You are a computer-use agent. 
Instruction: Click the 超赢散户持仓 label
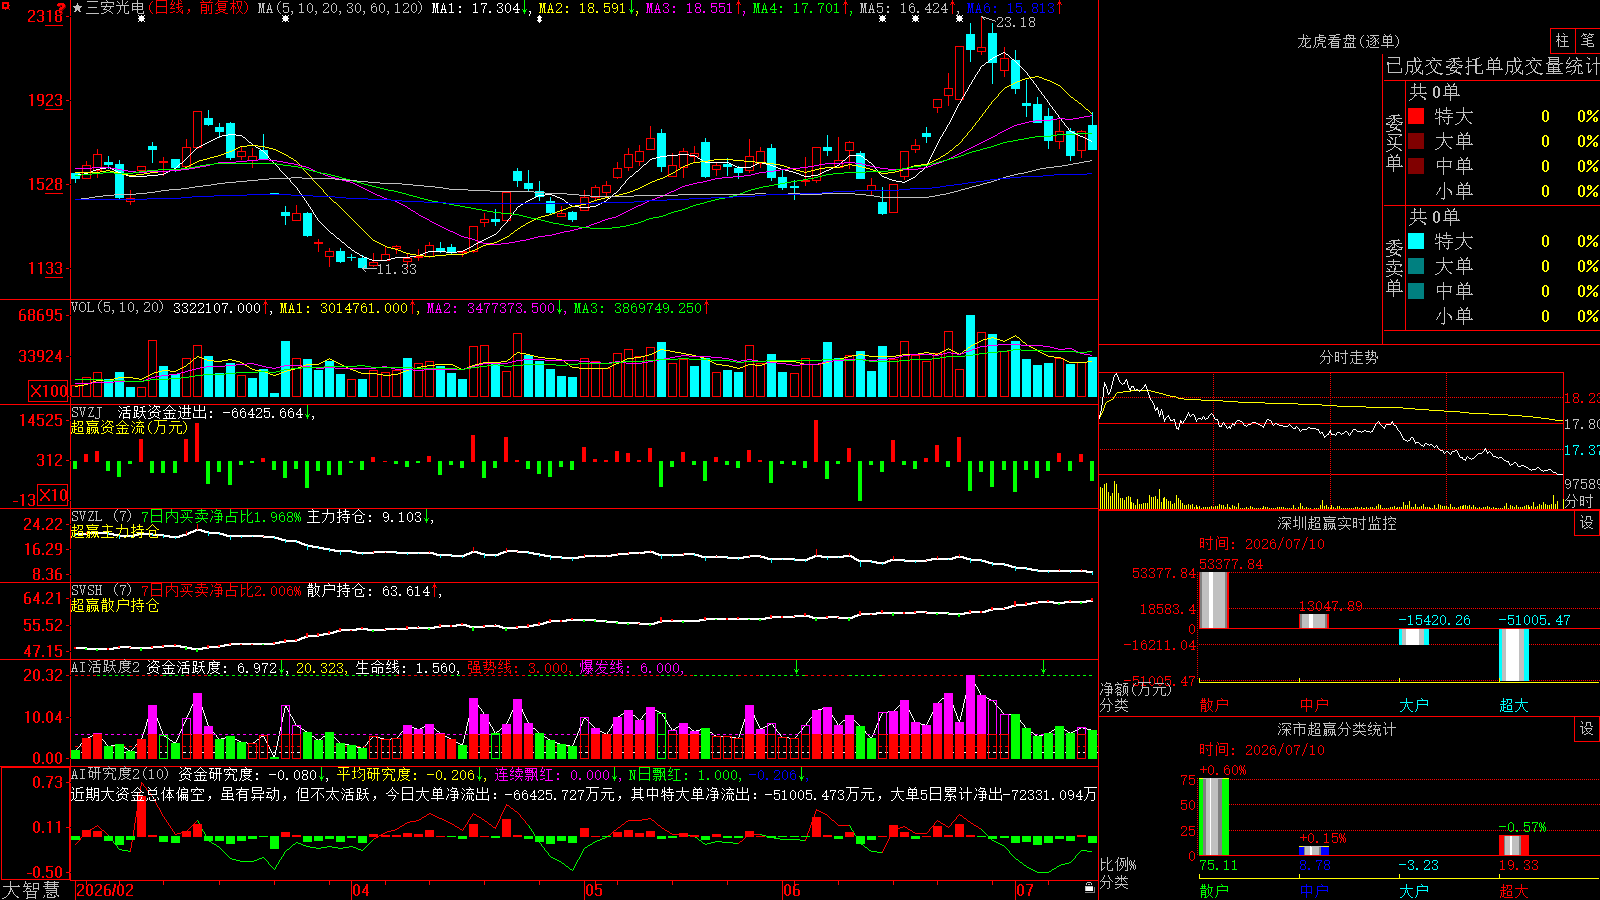(115, 605)
